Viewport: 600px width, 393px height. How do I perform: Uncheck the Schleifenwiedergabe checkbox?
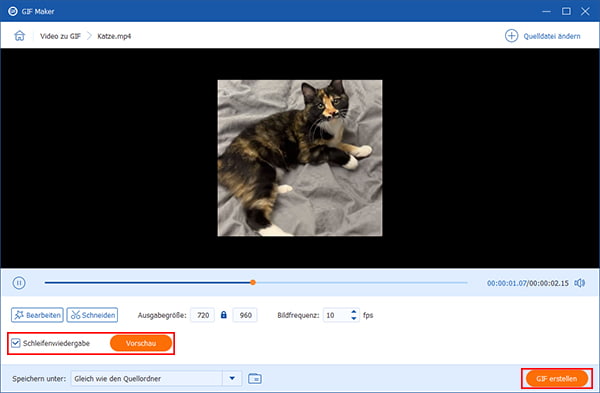click(16, 343)
